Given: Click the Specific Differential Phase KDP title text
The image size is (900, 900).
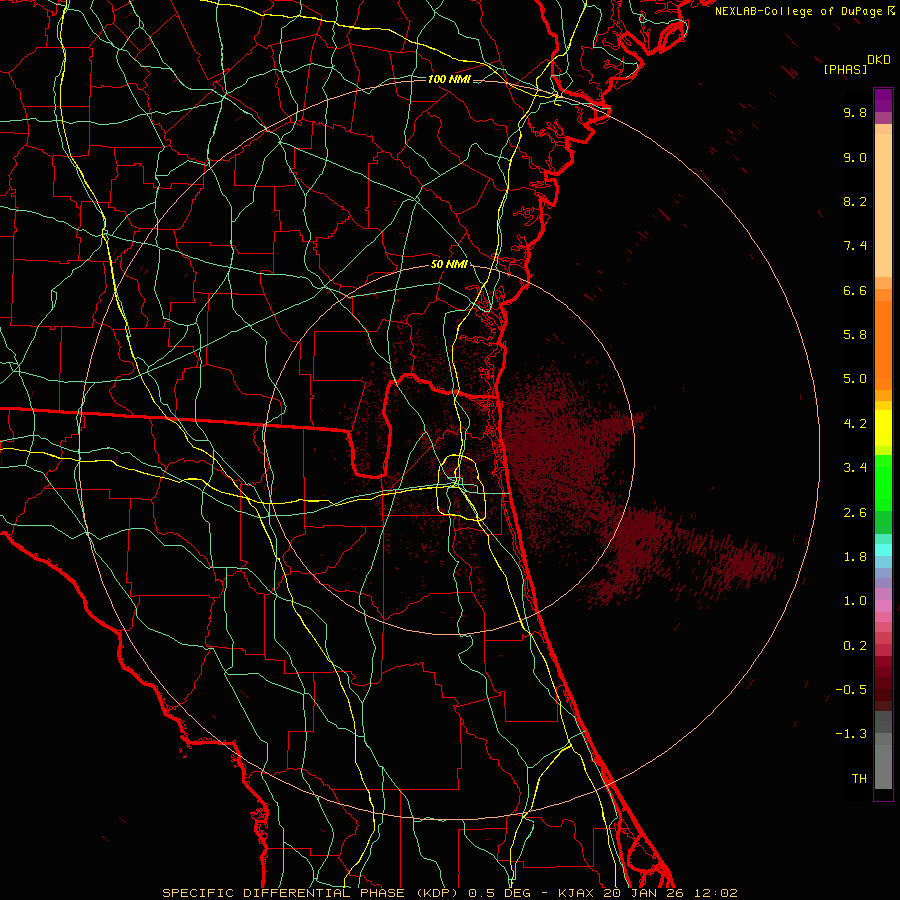Looking at the screenshot, I should pos(309,893).
